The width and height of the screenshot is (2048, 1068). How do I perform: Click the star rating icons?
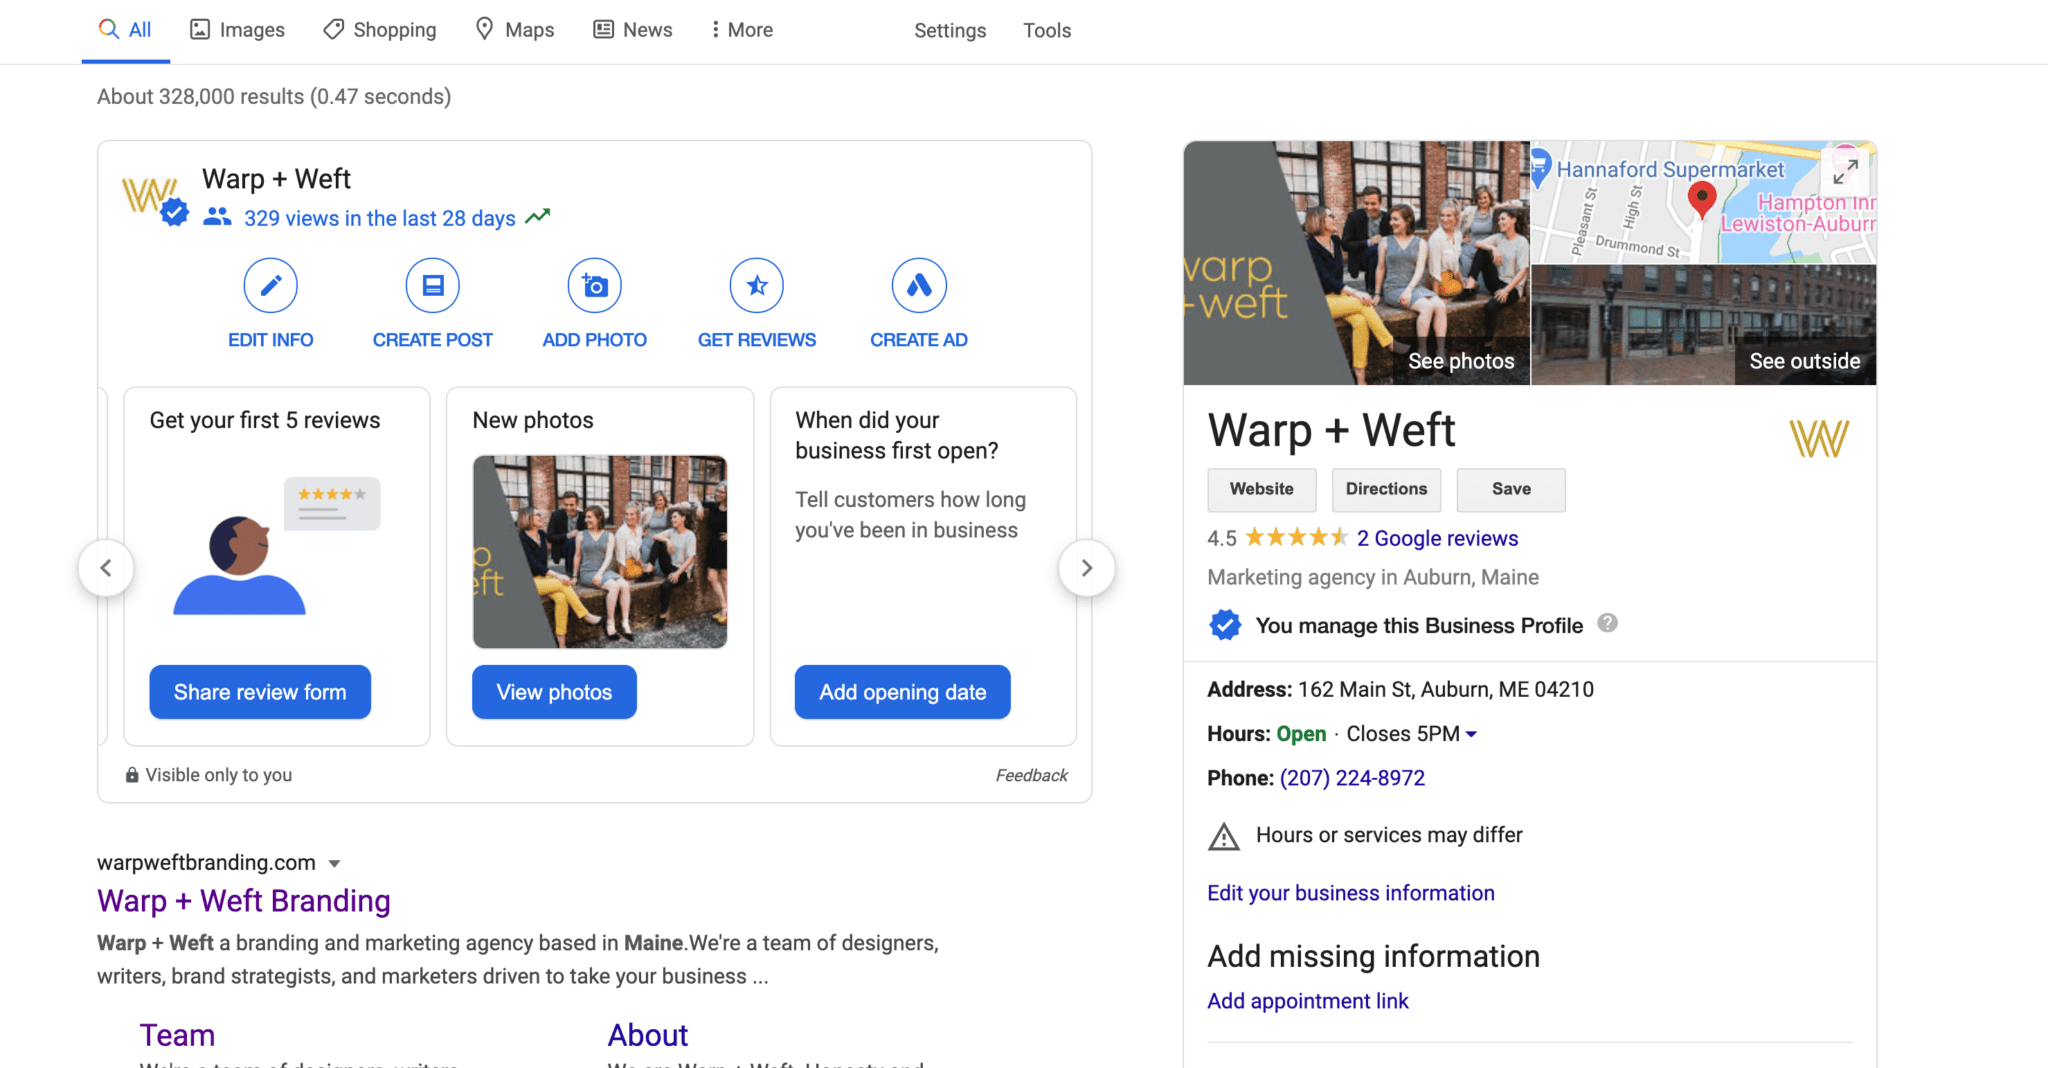click(1297, 538)
